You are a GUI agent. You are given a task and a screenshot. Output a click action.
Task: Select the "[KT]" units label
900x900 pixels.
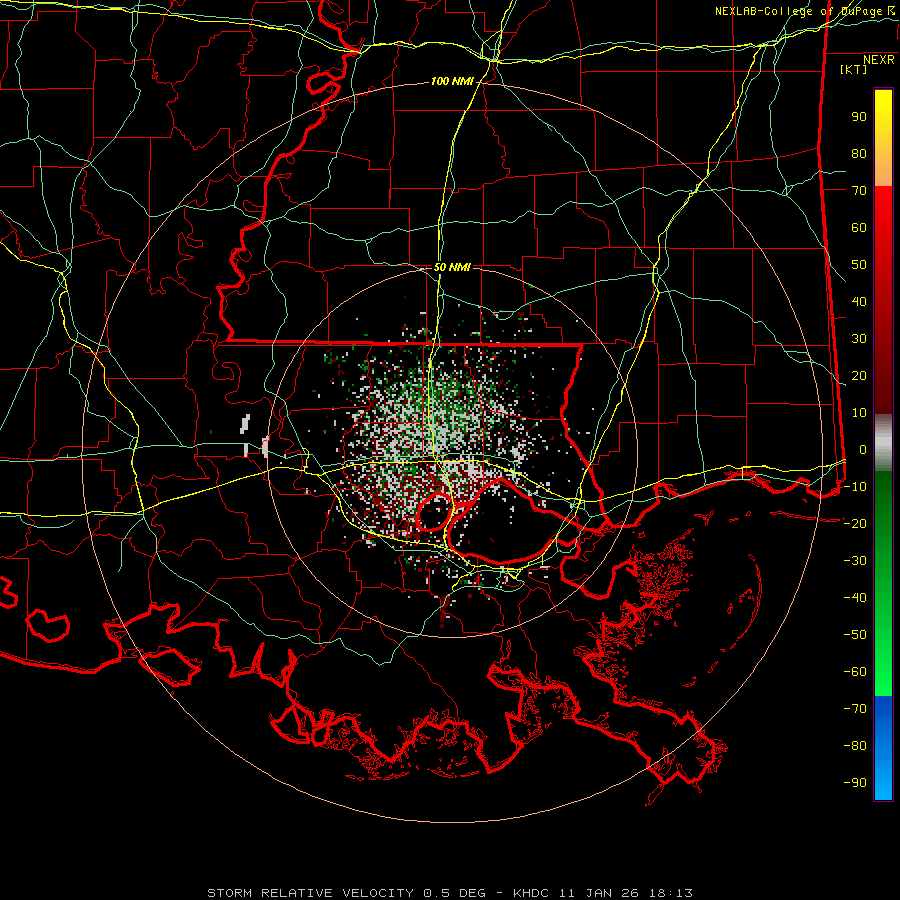854,69
